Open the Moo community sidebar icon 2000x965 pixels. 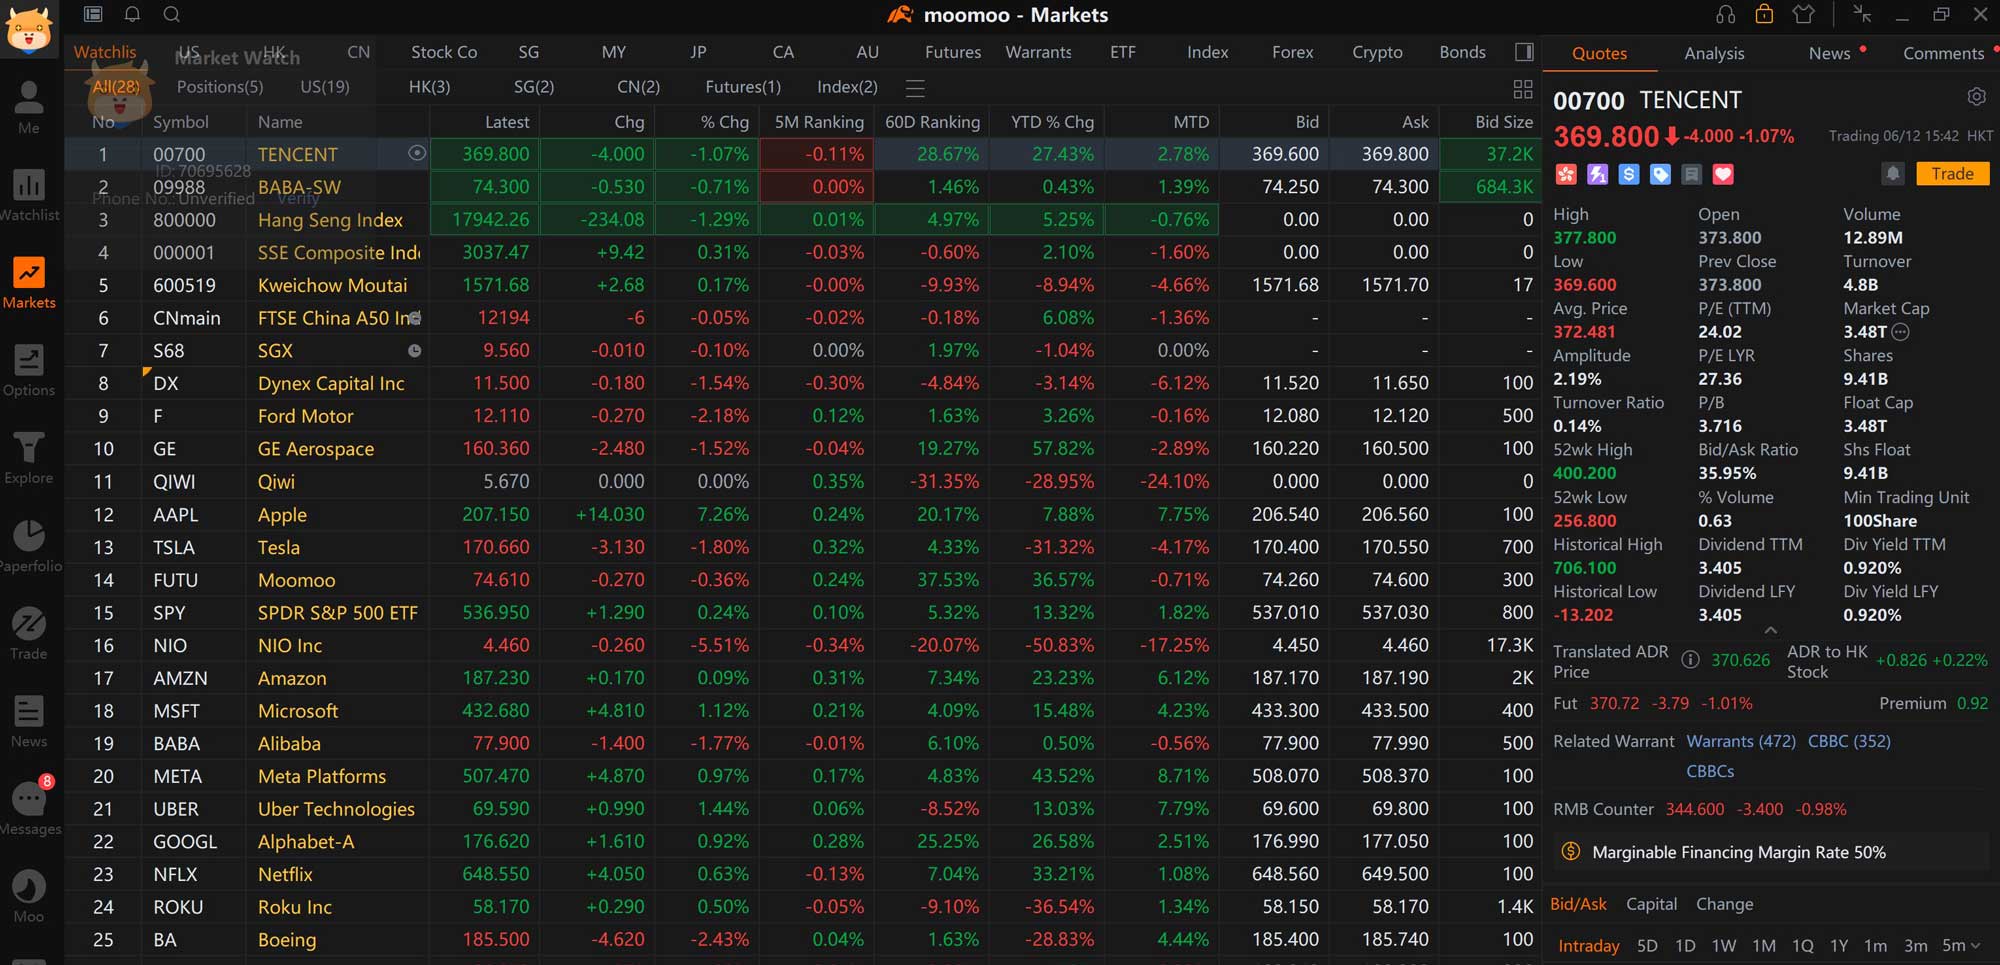(29, 896)
